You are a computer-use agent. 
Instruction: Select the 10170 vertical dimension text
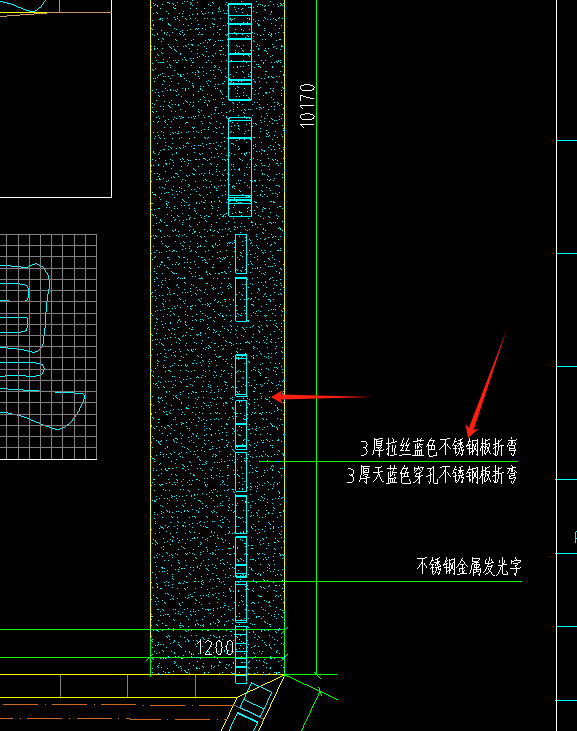307,106
